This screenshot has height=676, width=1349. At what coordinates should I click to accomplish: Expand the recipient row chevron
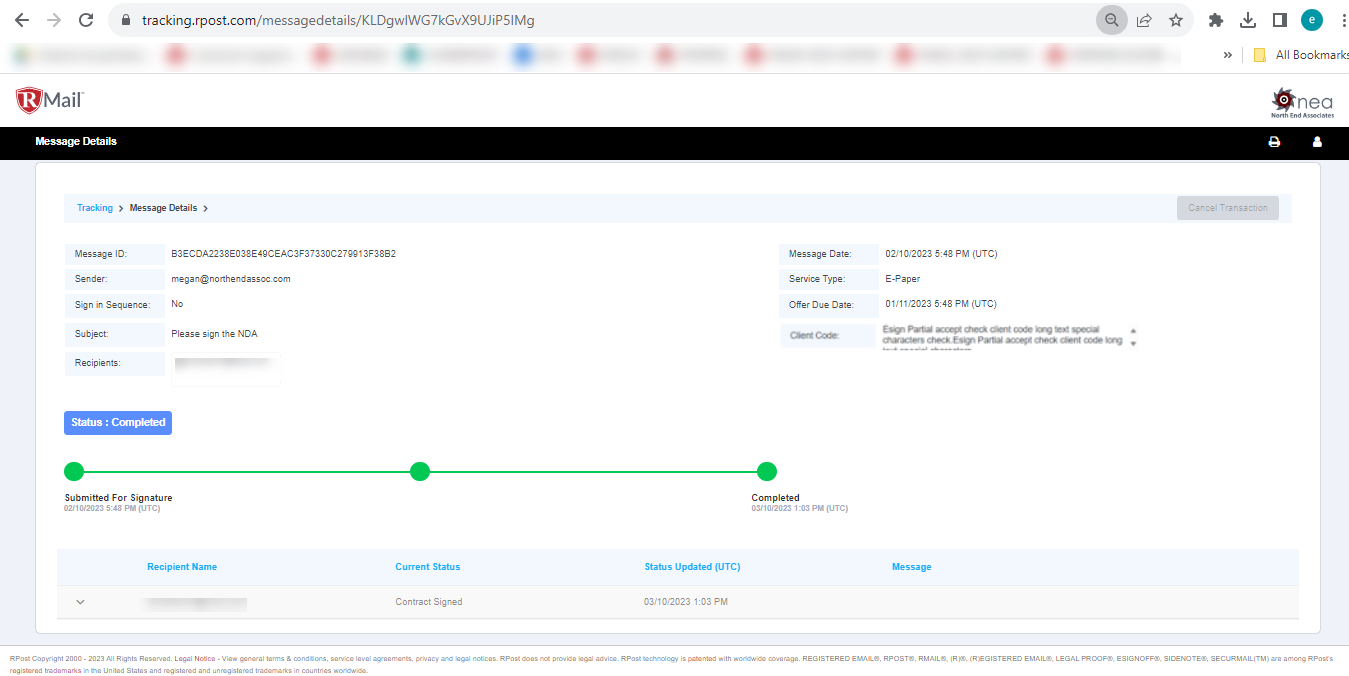point(81,602)
